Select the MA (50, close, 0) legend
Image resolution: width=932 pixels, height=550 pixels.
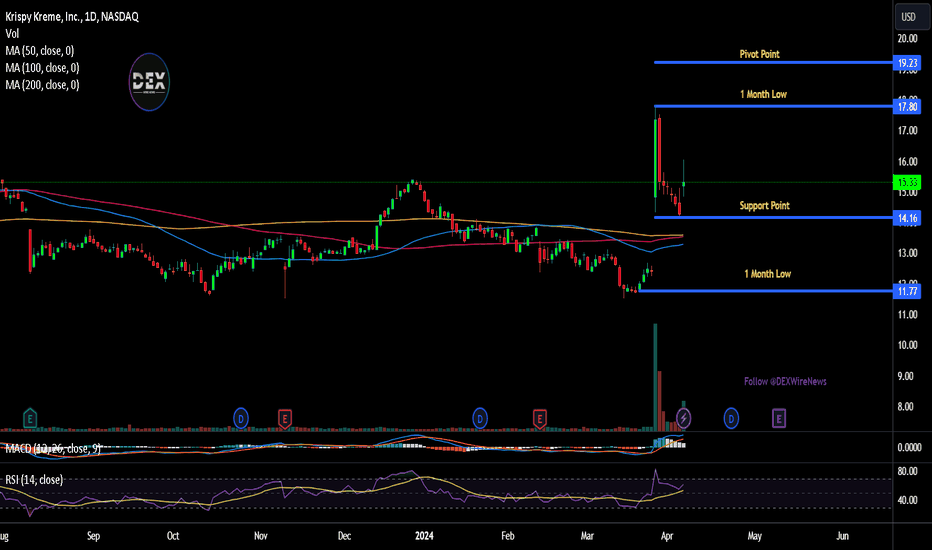click(40, 51)
